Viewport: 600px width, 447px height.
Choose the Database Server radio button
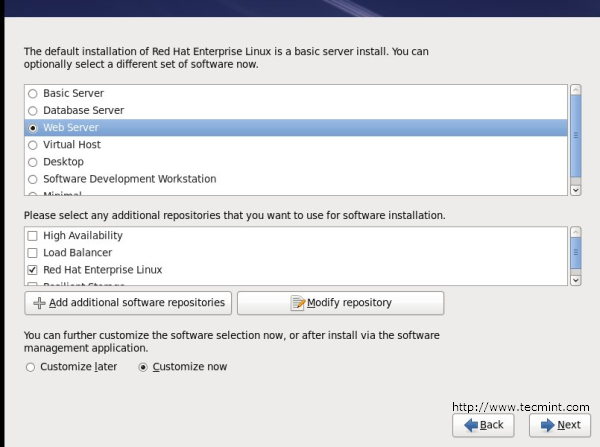click(33, 110)
